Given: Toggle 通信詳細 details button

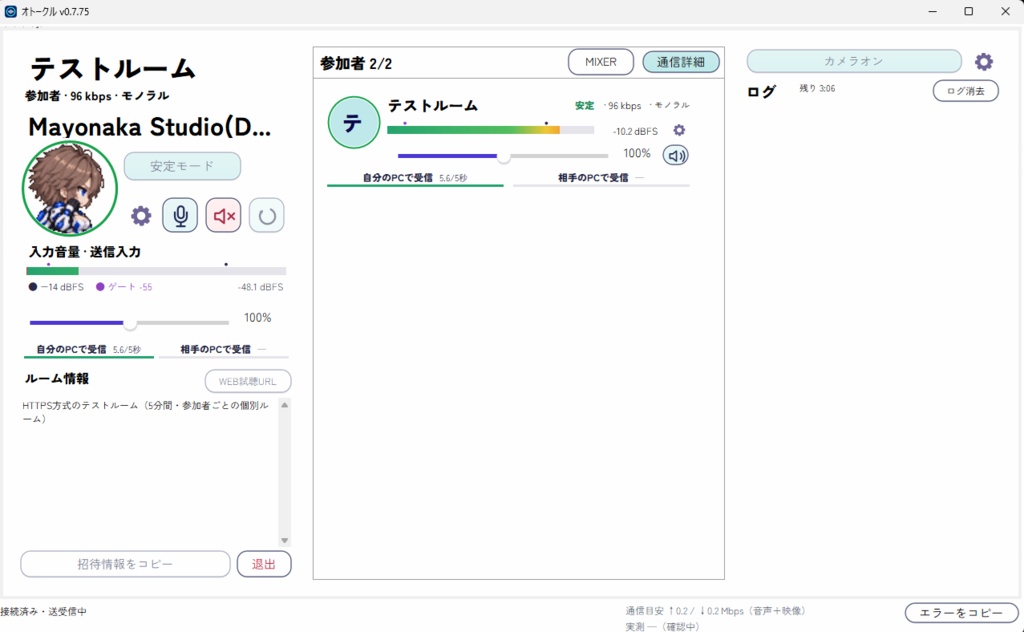Looking at the screenshot, I should [x=681, y=62].
